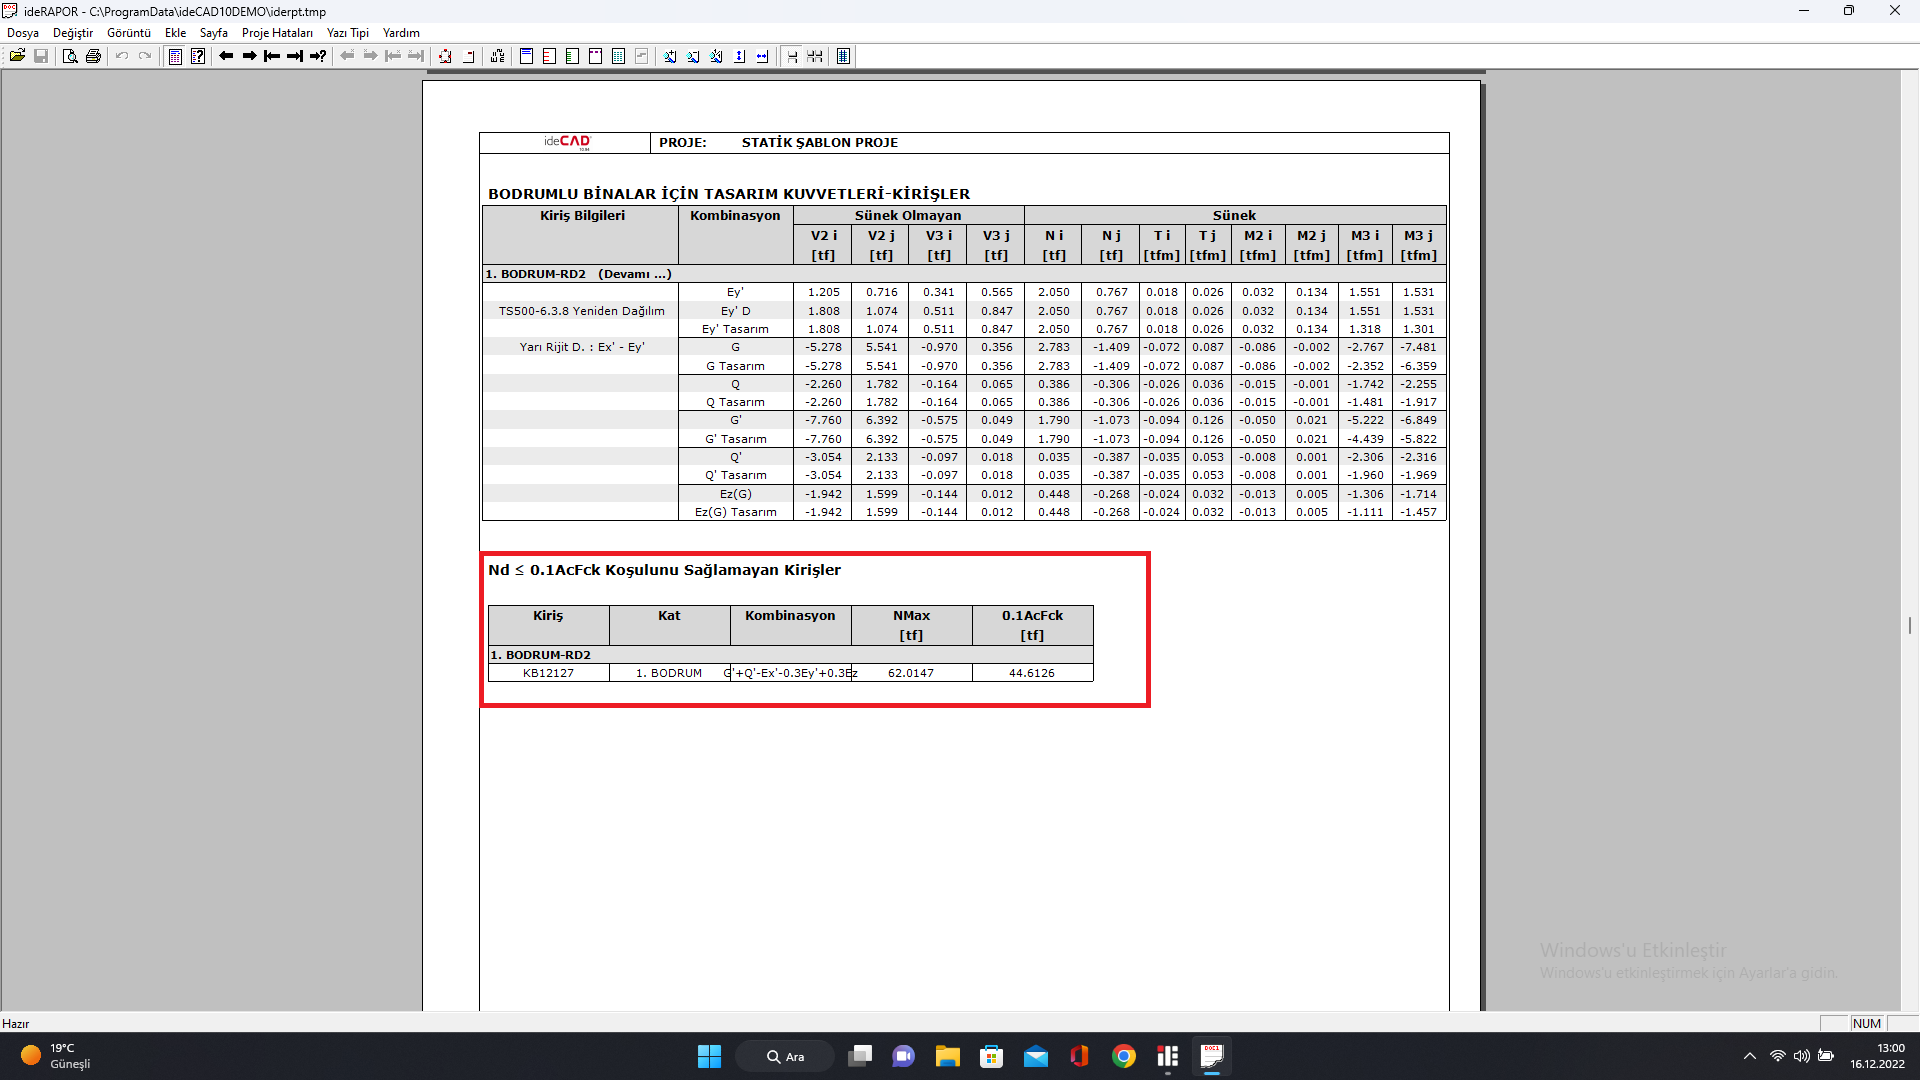Open the Yardım menu
This screenshot has height=1080, width=1920.
(x=401, y=33)
